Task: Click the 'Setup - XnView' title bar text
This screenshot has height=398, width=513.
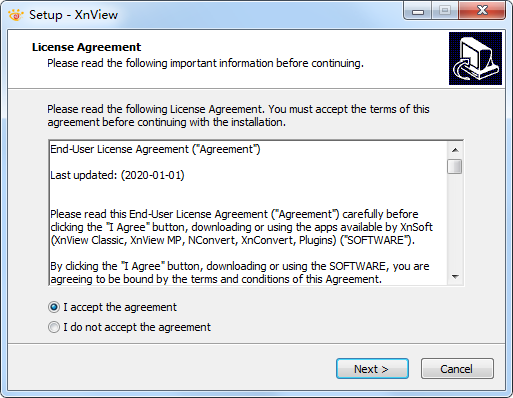Action: pyautogui.click(x=73, y=15)
